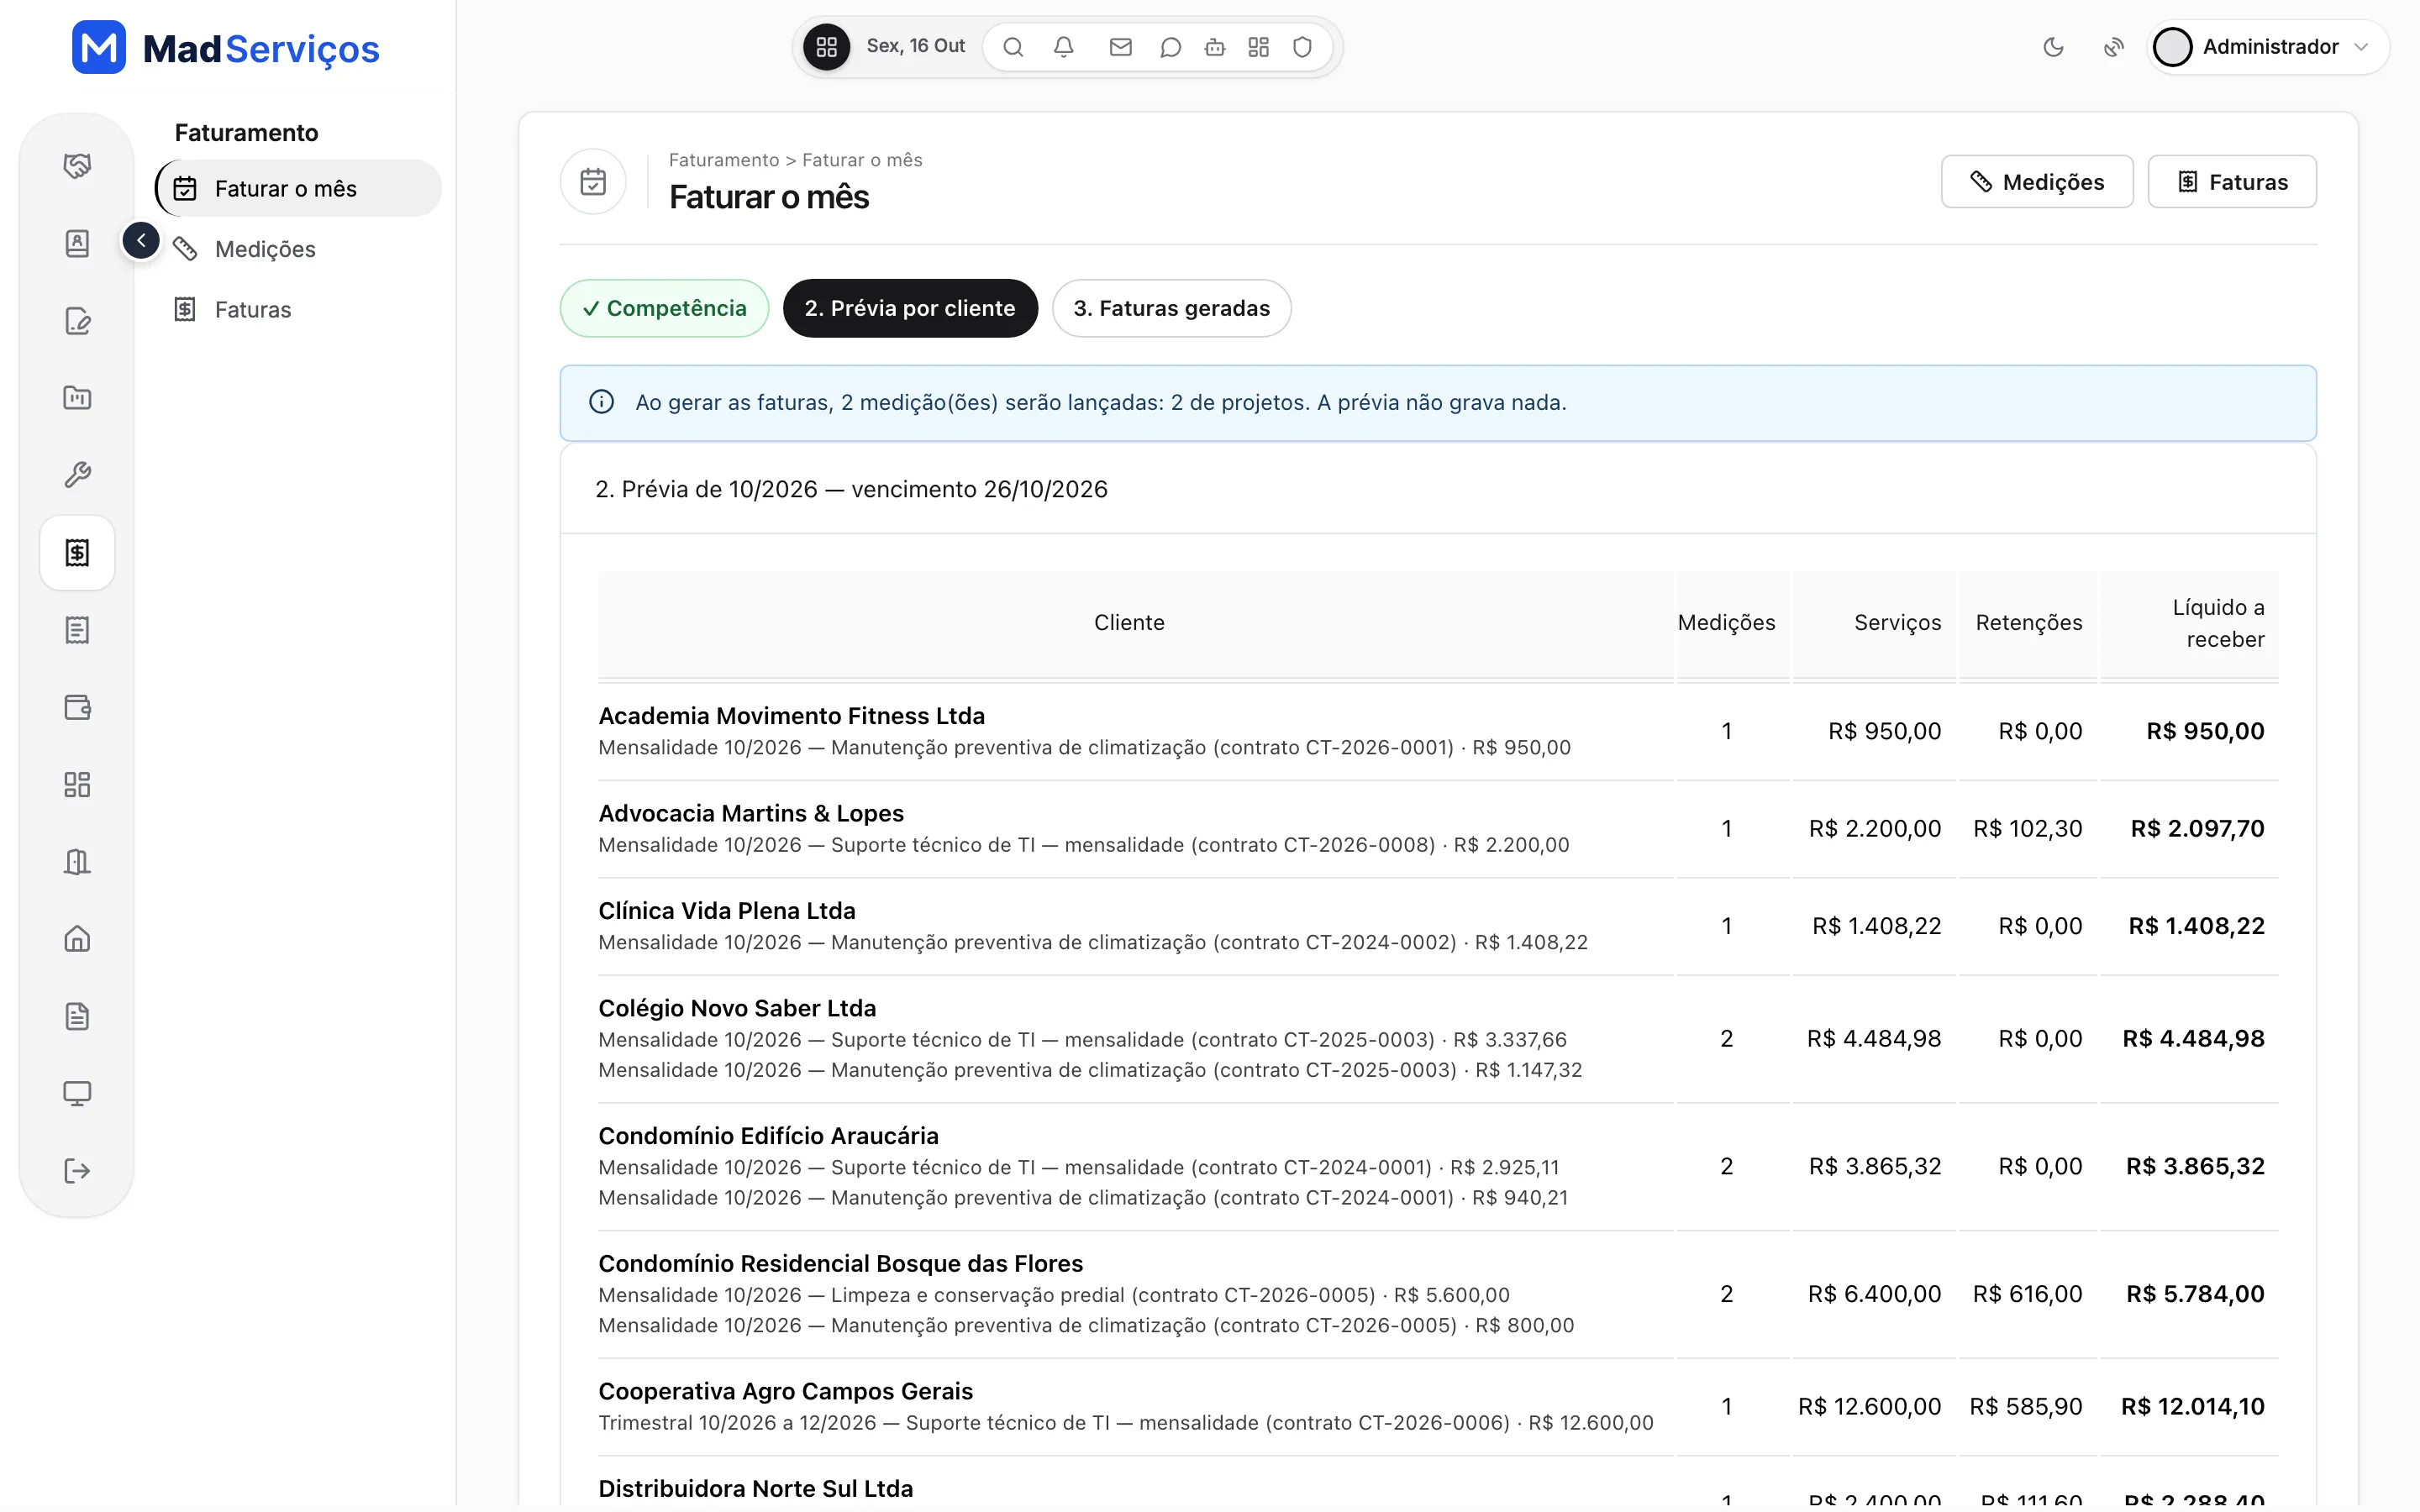The image size is (2420, 1512).
Task: Switch to the 3. Faturas geradas step
Action: pos(1171,308)
